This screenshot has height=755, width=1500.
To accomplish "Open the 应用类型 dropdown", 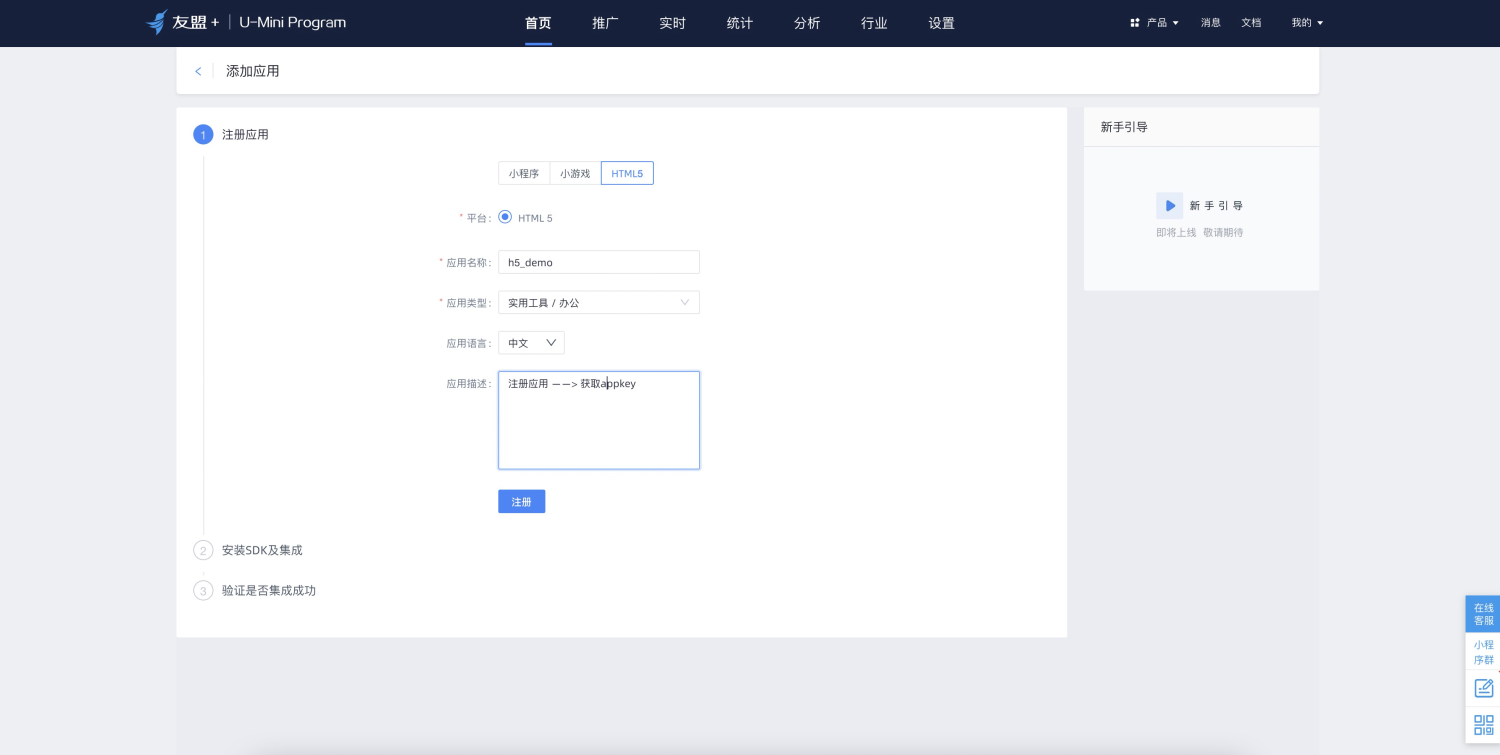I will pos(599,302).
